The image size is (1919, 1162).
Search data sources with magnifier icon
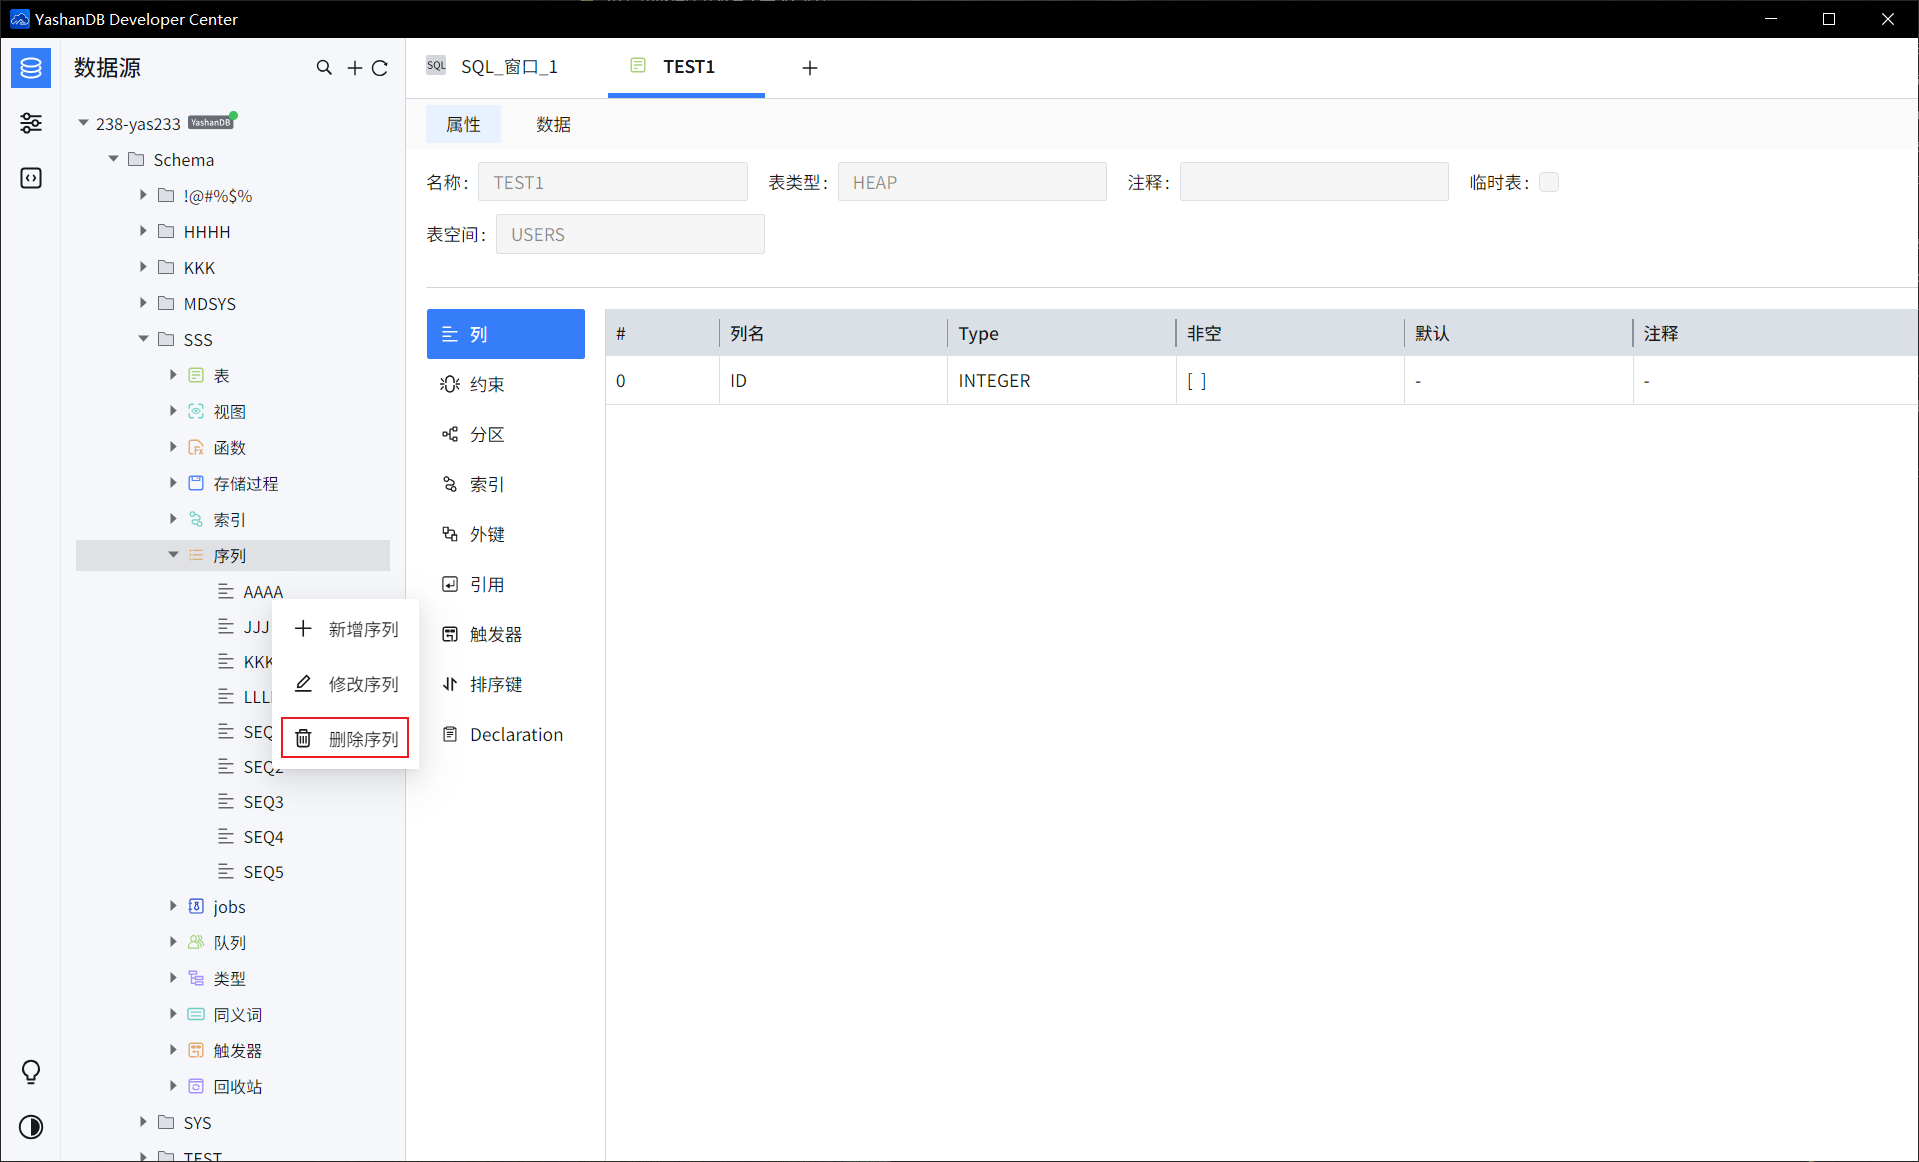324,68
